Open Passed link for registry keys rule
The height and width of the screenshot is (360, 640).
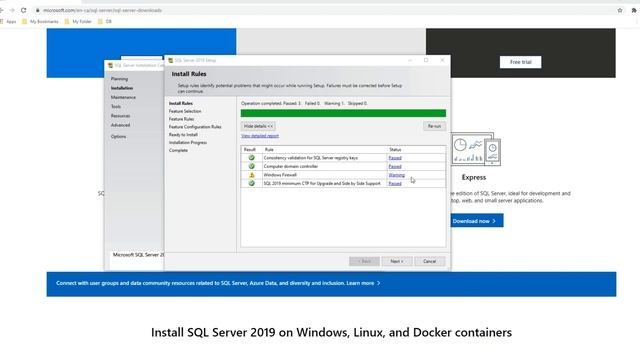tap(395, 158)
